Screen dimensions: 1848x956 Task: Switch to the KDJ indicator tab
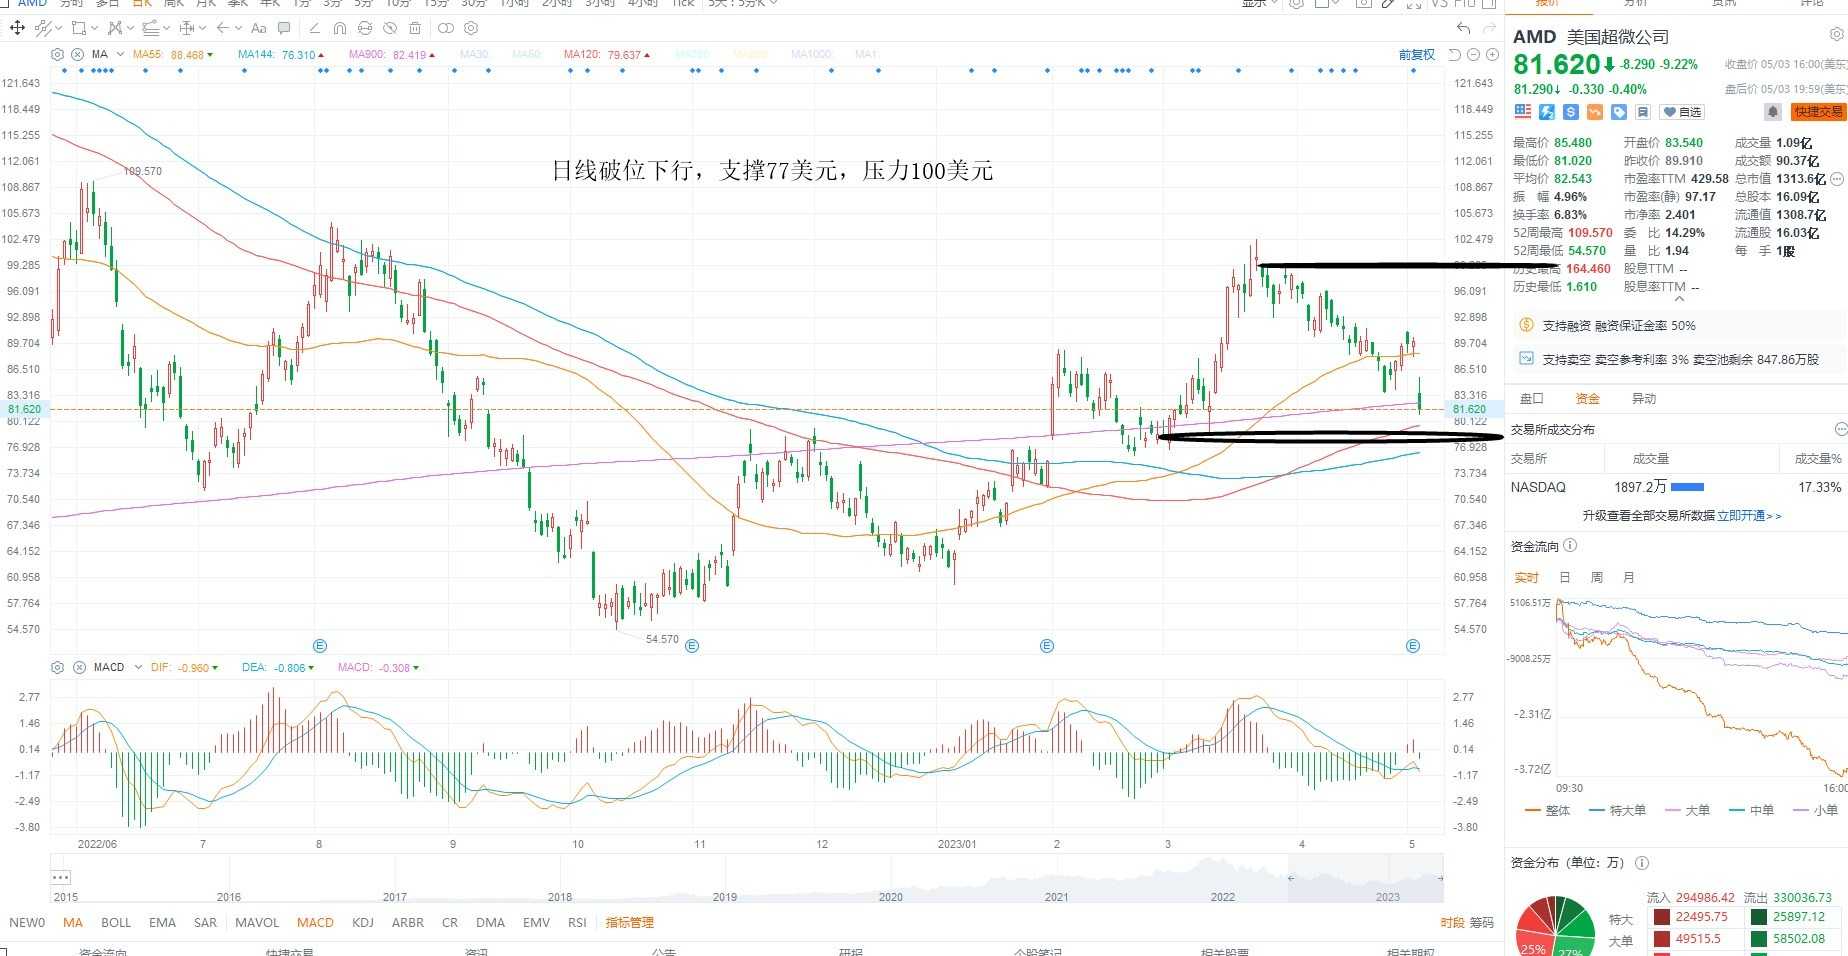point(363,922)
